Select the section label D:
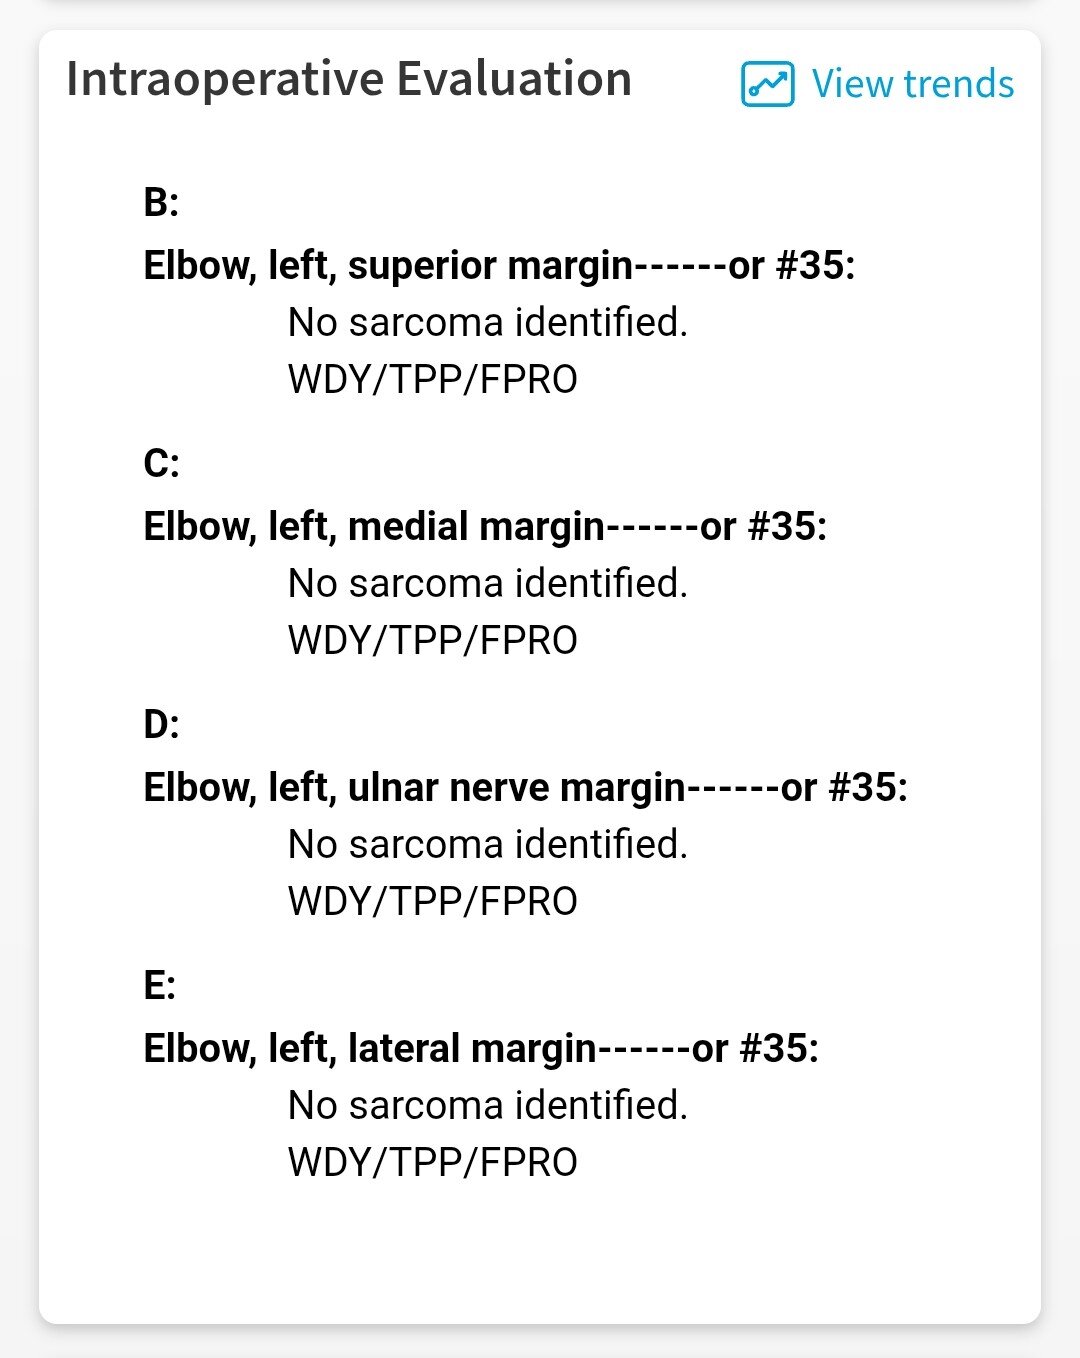This screenshot has width=1080, height=1358. click(161, 724)
